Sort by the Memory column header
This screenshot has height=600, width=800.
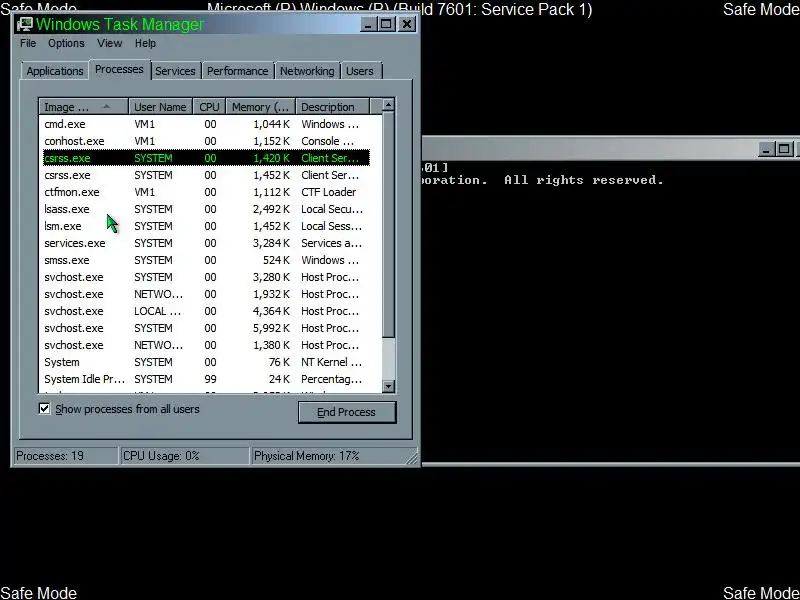tap(261, 107)
